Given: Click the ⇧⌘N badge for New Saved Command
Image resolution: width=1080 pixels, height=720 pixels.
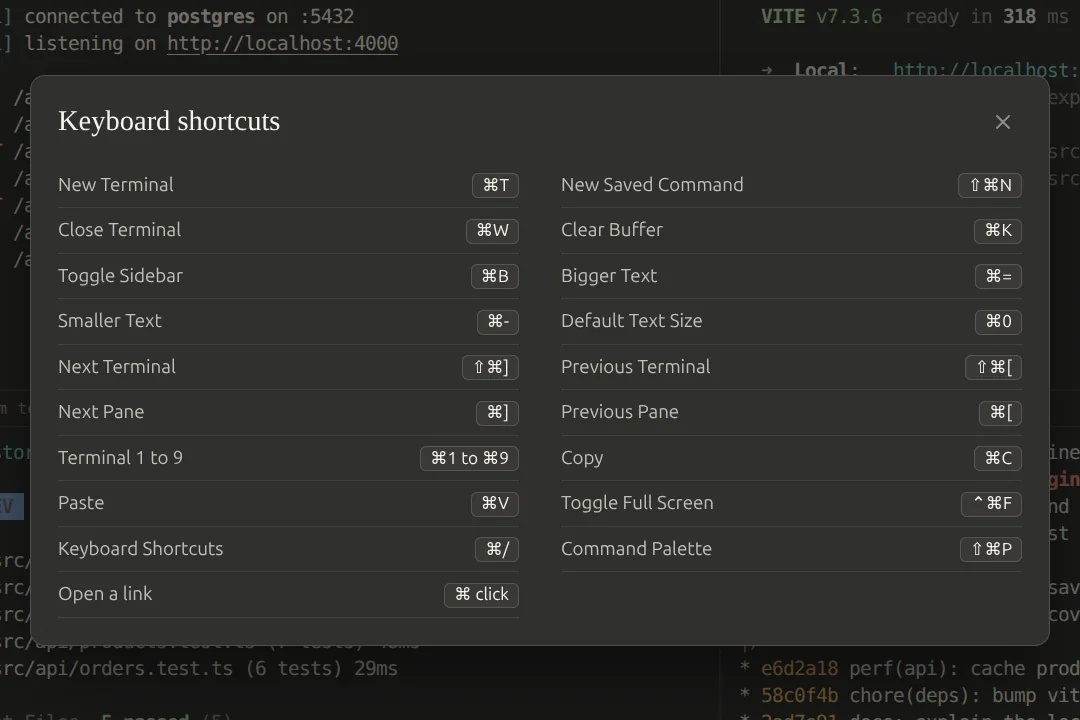Looking at the screenshot, I should (990, 185).
